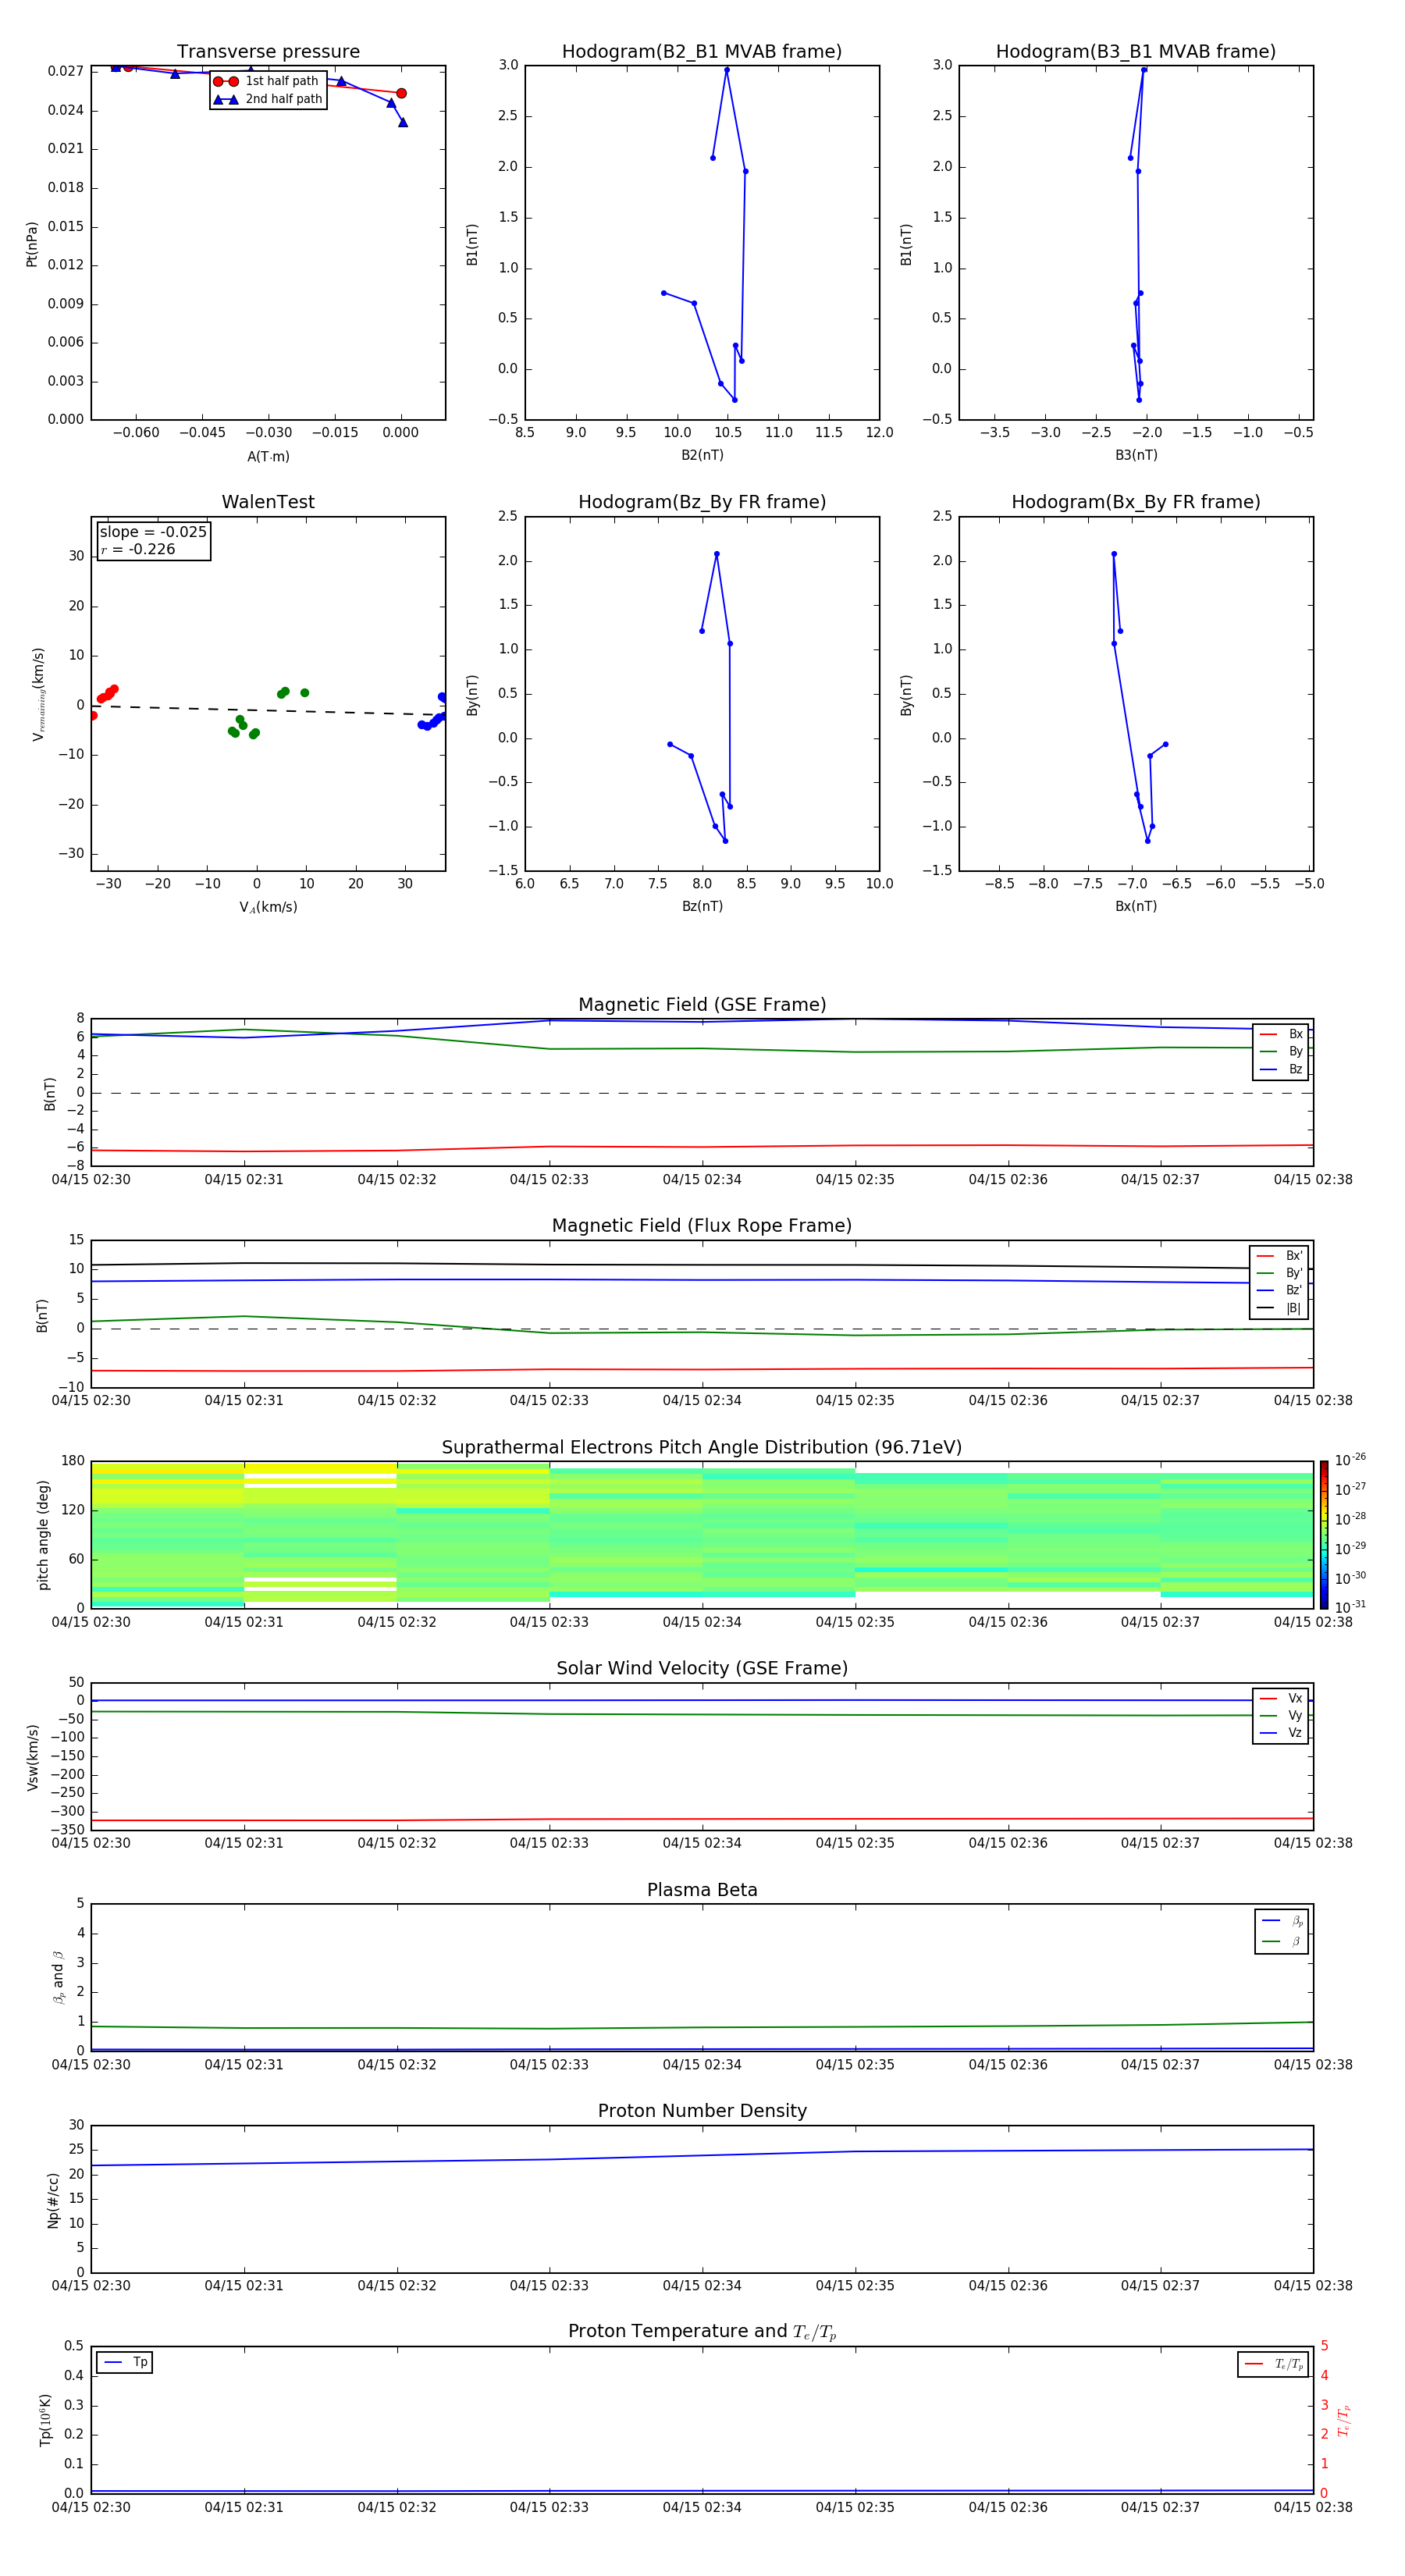Click the 'Bx(nT)' x-axis label
The width and height of the screenshot is (1405, 2576).
click(x=1136, y=906)
